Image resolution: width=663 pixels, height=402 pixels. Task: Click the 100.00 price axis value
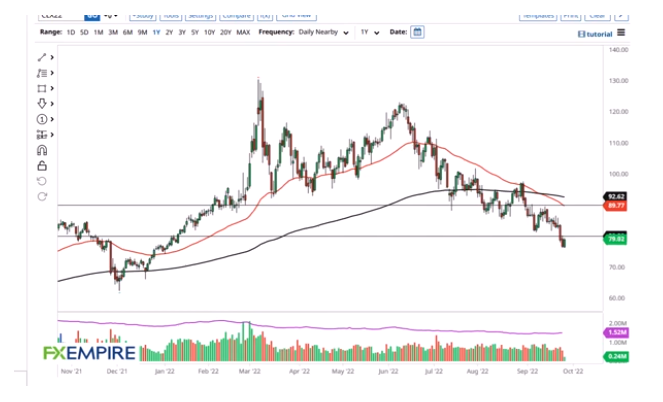(x=619, y=174)
